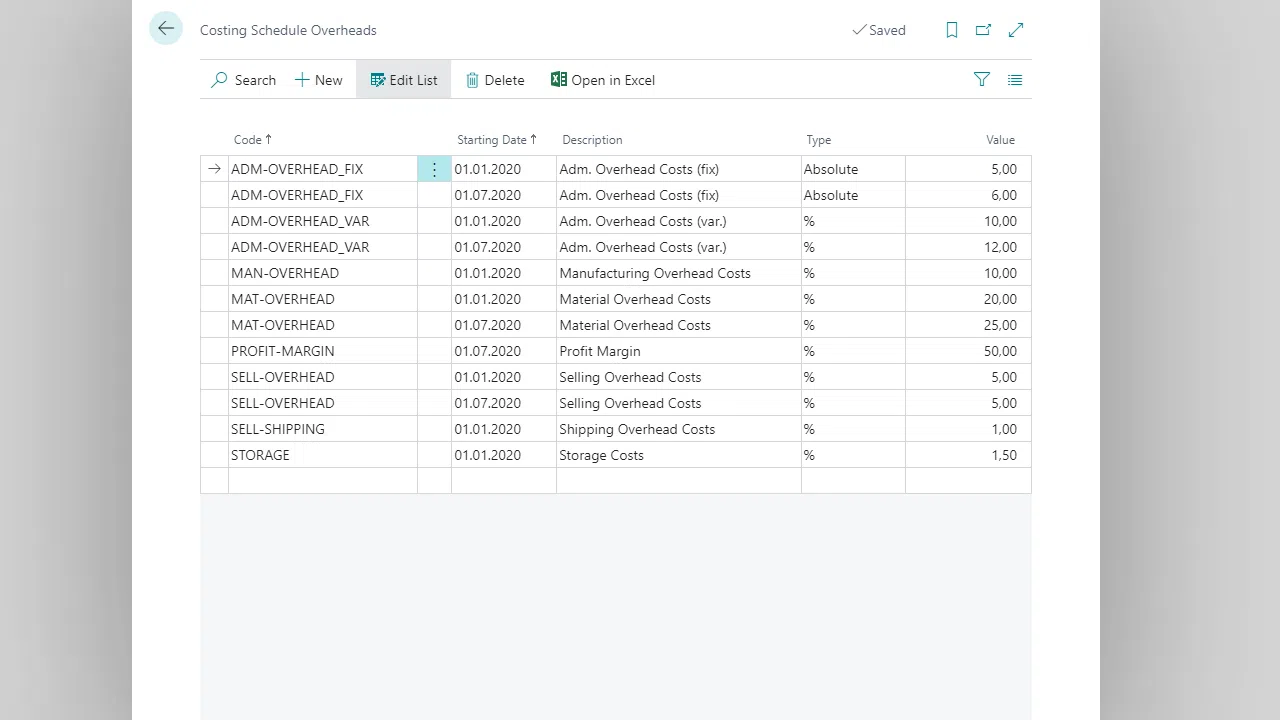Click Shipping Overhead Costs description
Viewport: 1280px width, 720px height.
(x=679, y=429)
